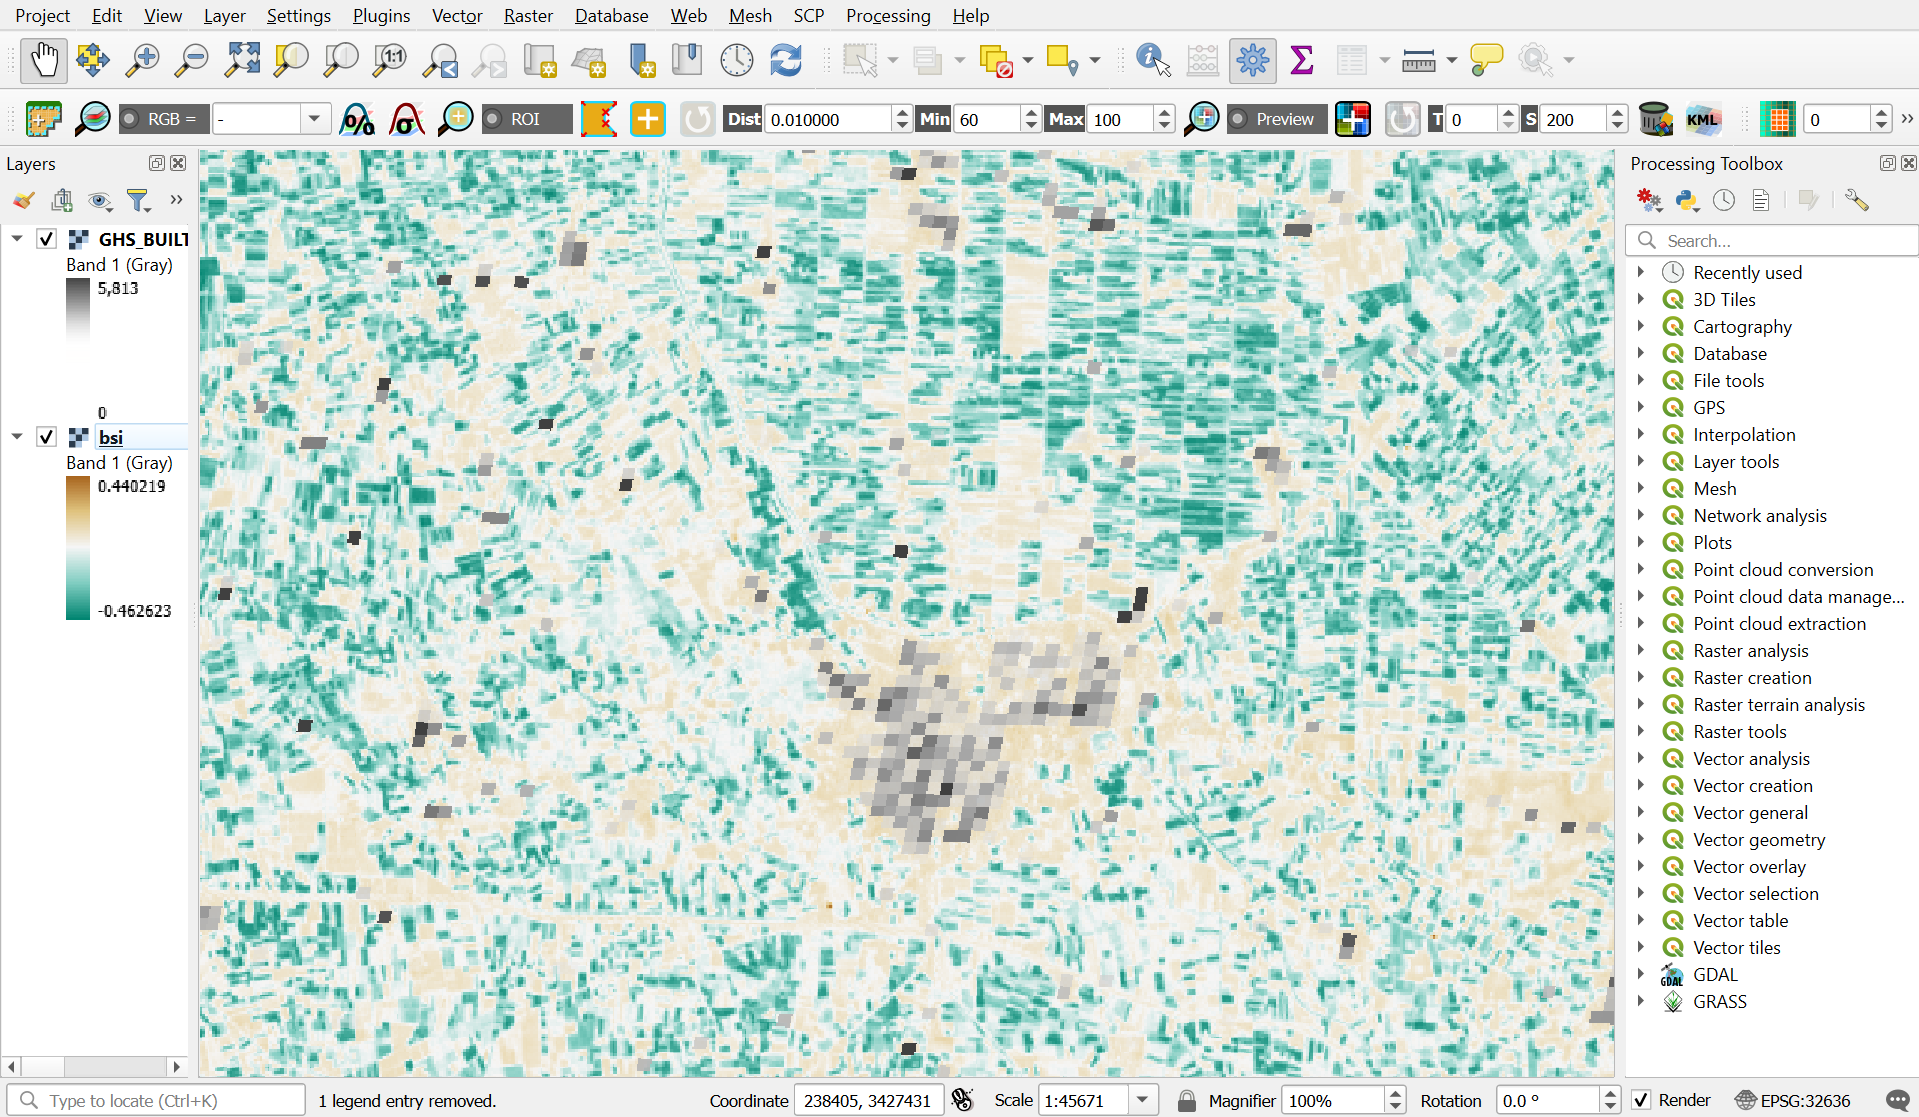This screenshot has width=1919, height=1117.
Task: Open the Raster menu
Action: click(527, 15)
